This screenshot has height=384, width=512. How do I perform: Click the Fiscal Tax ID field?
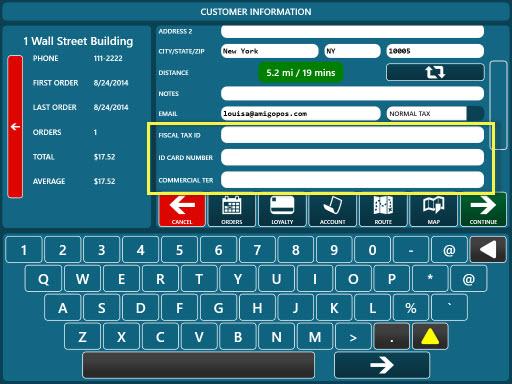(352, 135)
